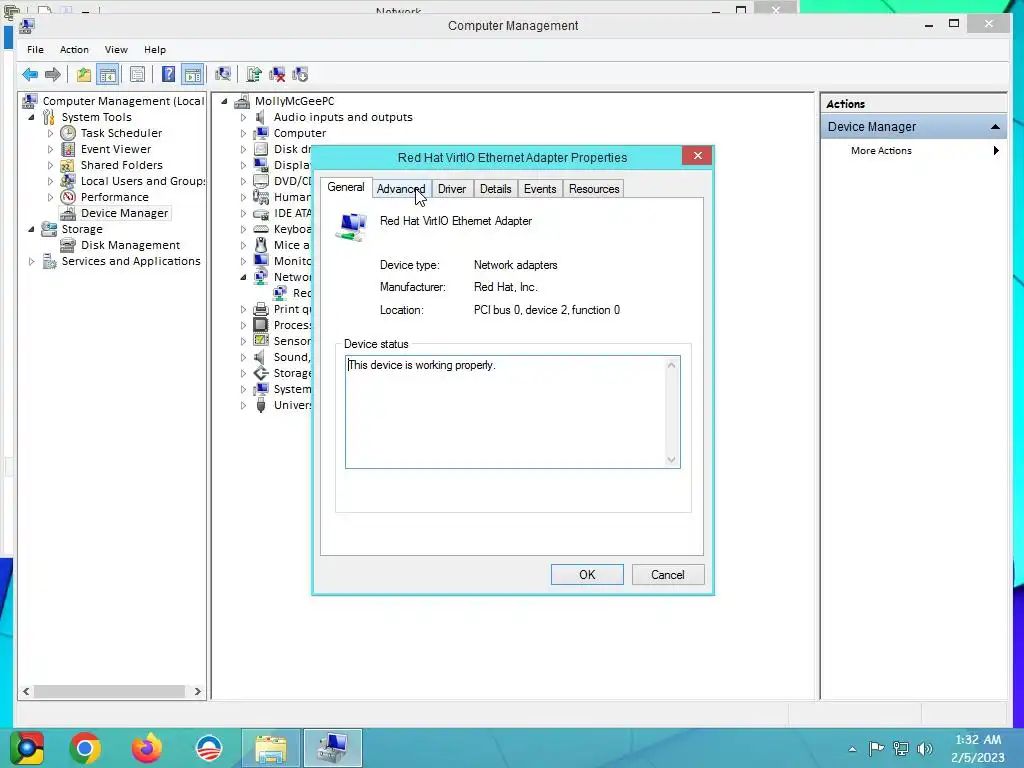Expand the Event Viewer node

point(50,149)
